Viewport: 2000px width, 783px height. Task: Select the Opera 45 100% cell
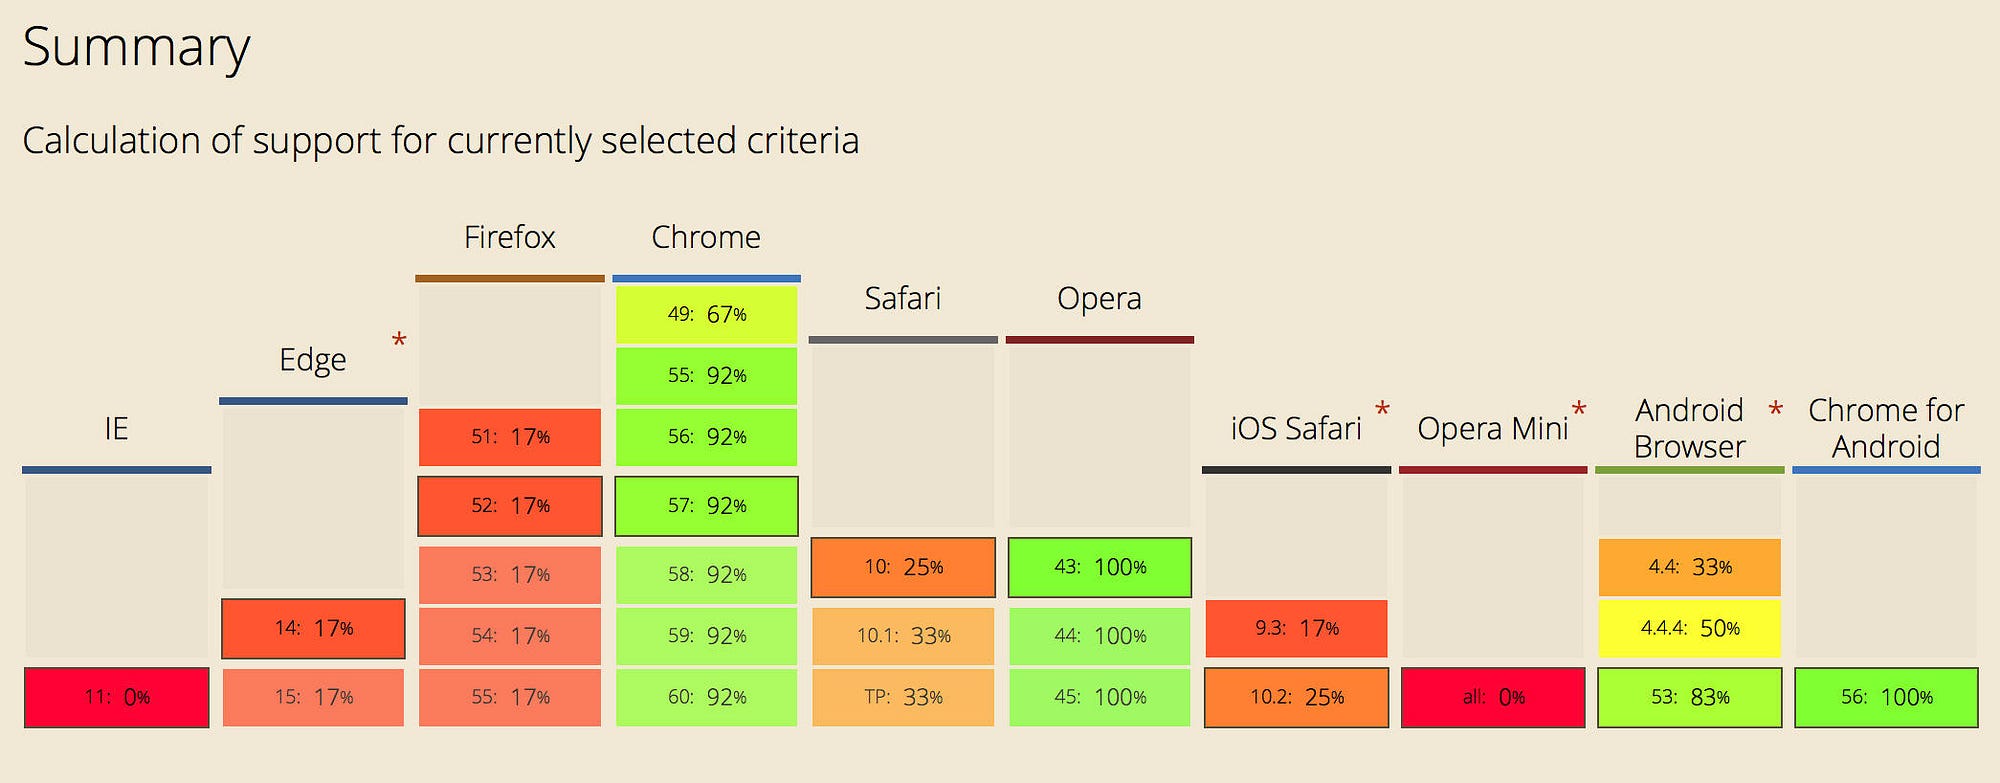[x=1100, y=697]
